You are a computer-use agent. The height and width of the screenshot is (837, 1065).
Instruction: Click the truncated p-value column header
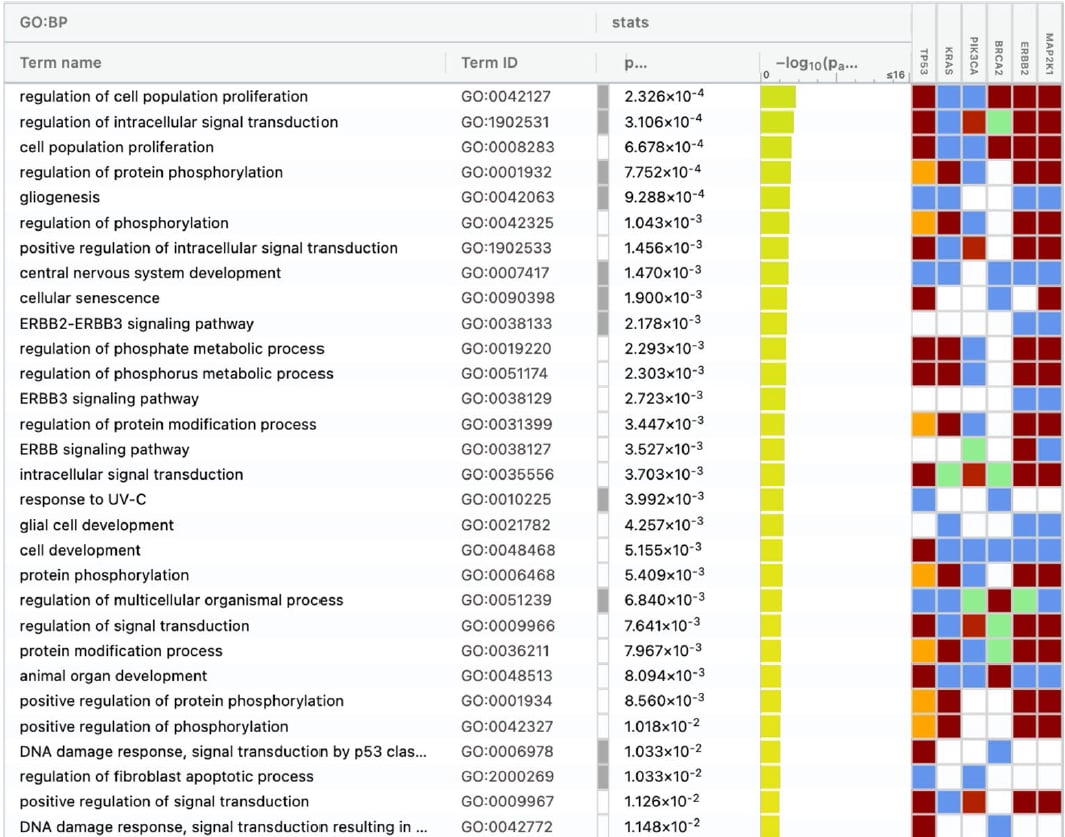click(x=635, y=63)
